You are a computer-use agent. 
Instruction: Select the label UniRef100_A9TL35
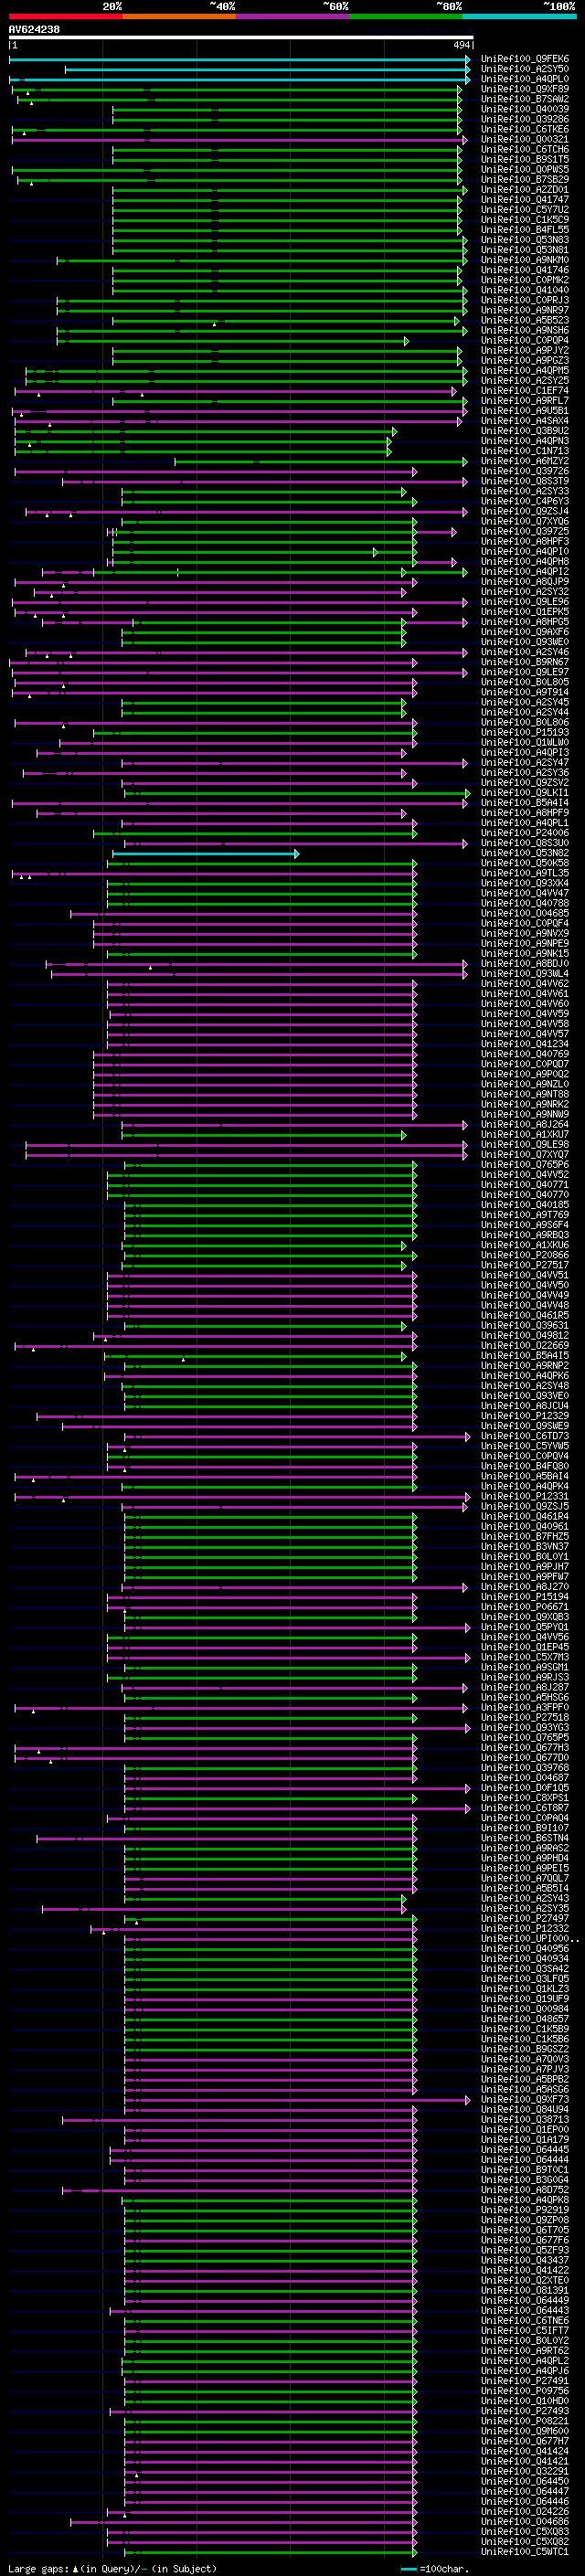[x=525, y=873]
